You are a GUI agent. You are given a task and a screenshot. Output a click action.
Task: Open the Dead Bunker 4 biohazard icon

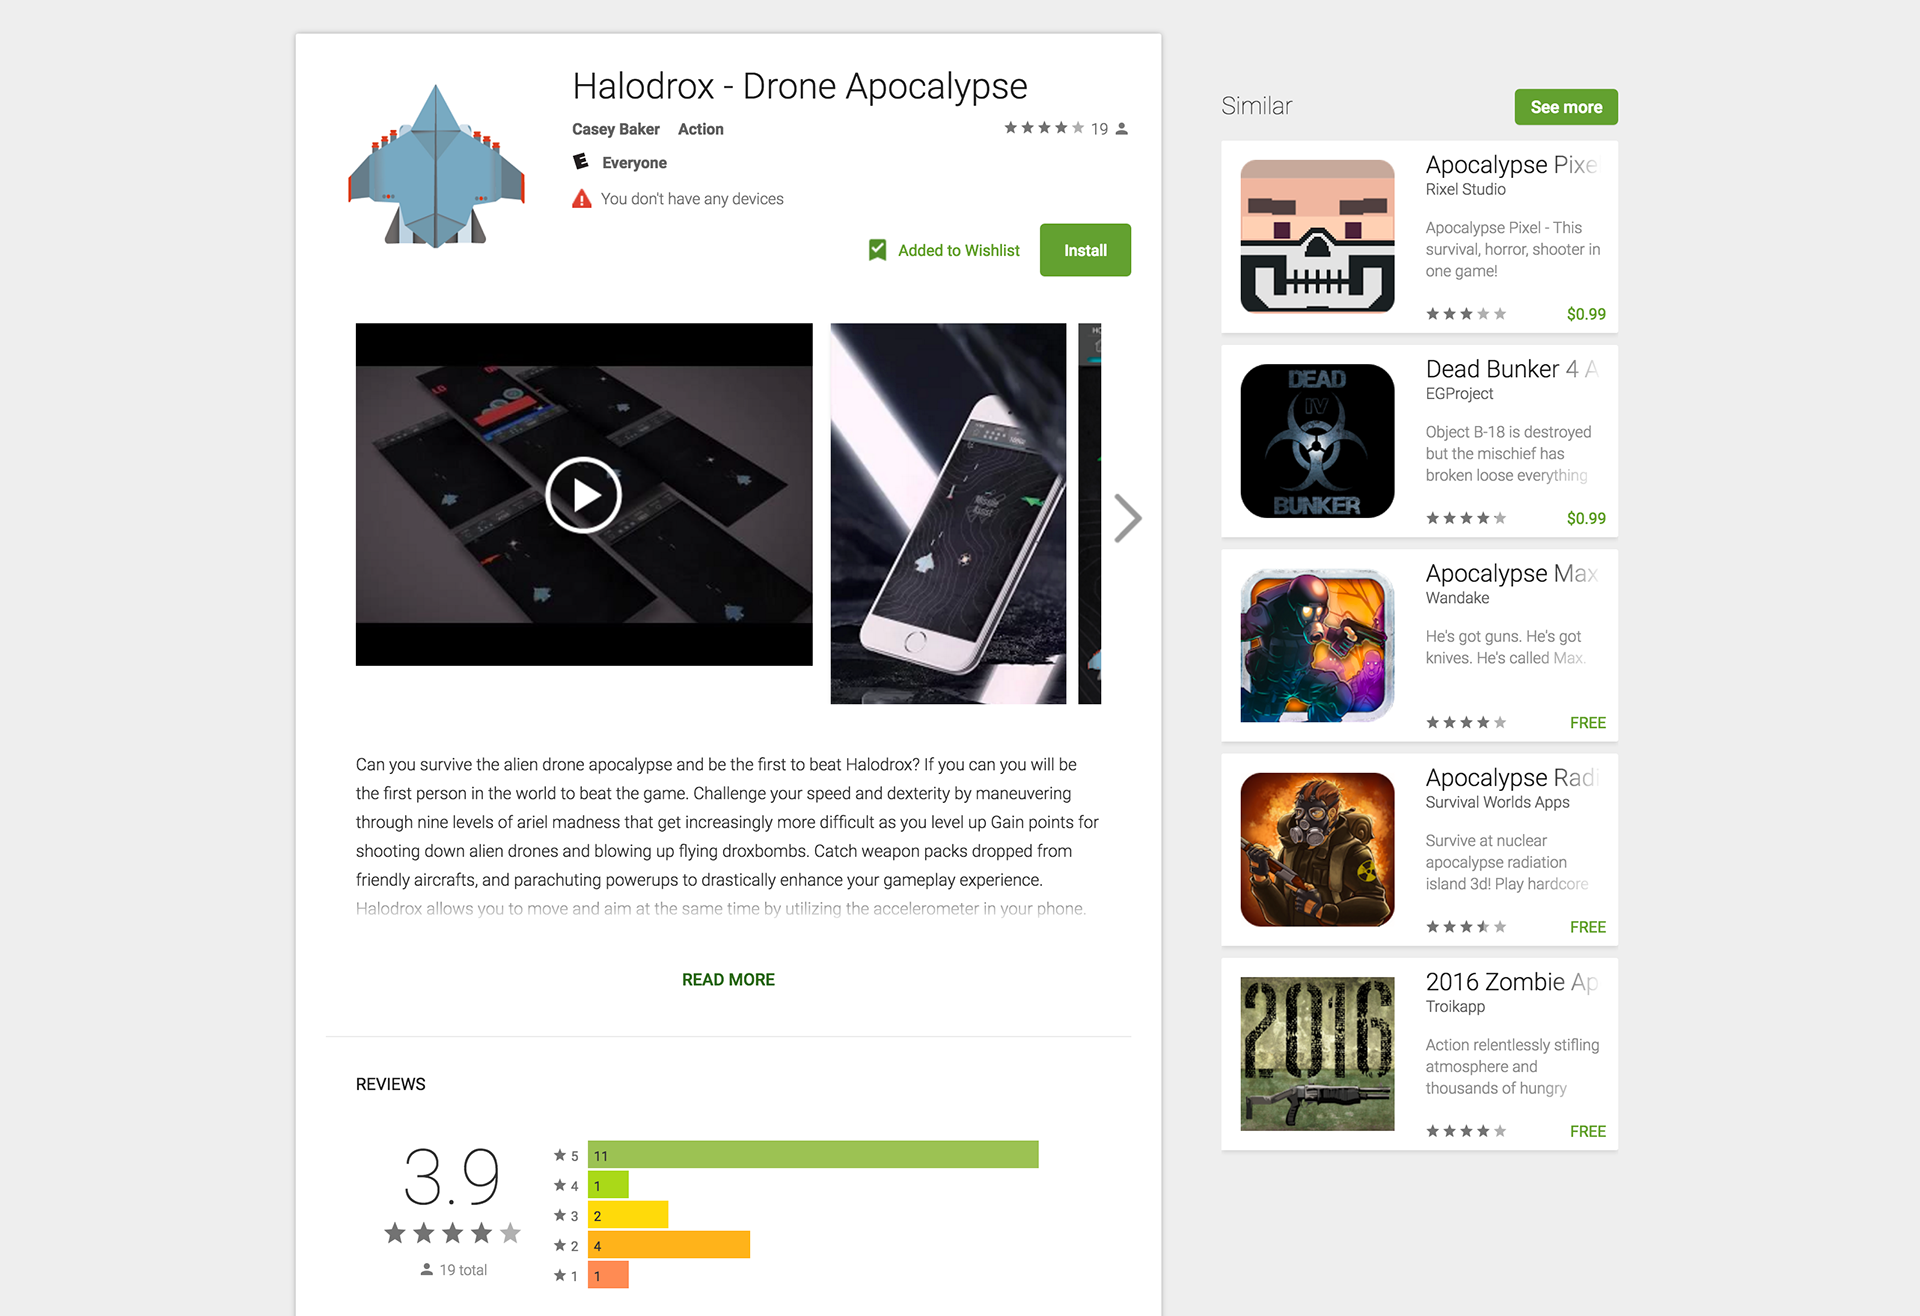click(1317, 441)
